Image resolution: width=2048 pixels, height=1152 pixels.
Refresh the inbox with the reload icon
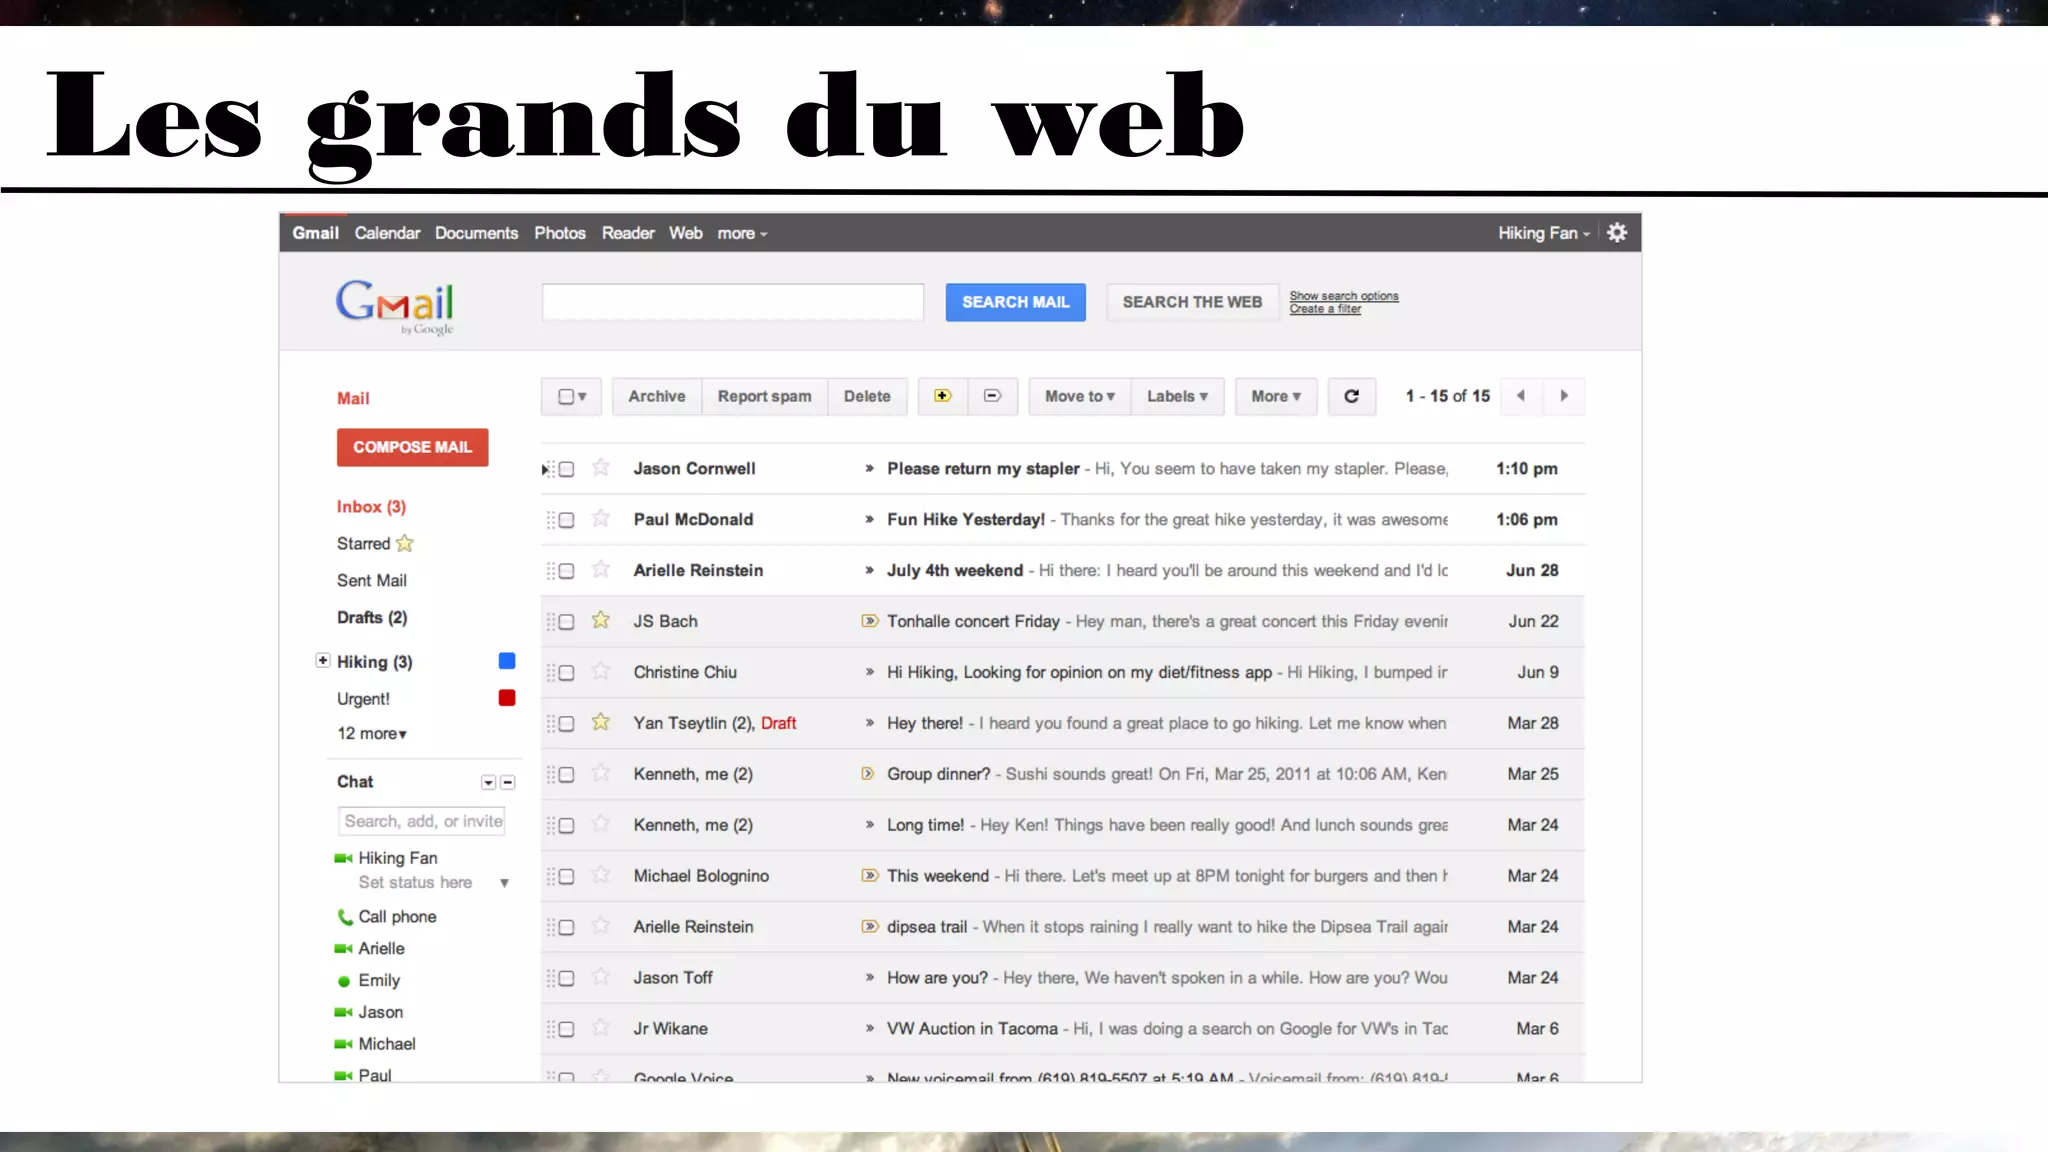[1351, 396]
